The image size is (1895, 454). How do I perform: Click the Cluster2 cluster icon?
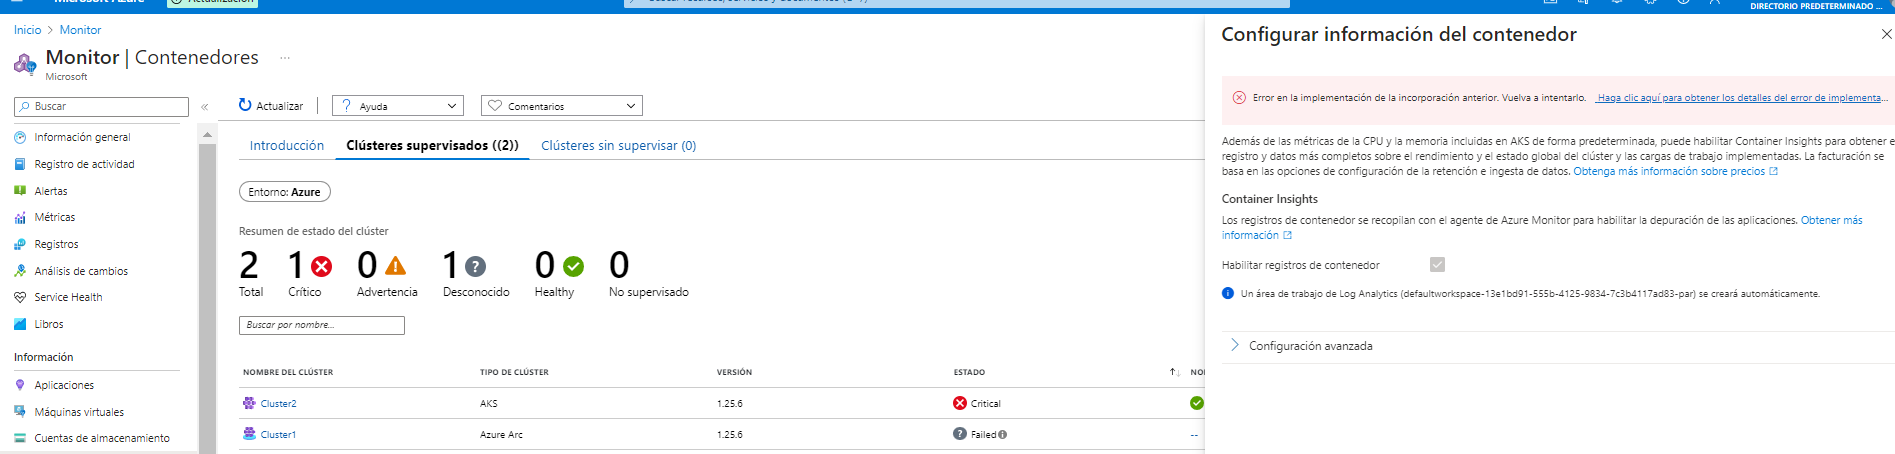point(249,403)
